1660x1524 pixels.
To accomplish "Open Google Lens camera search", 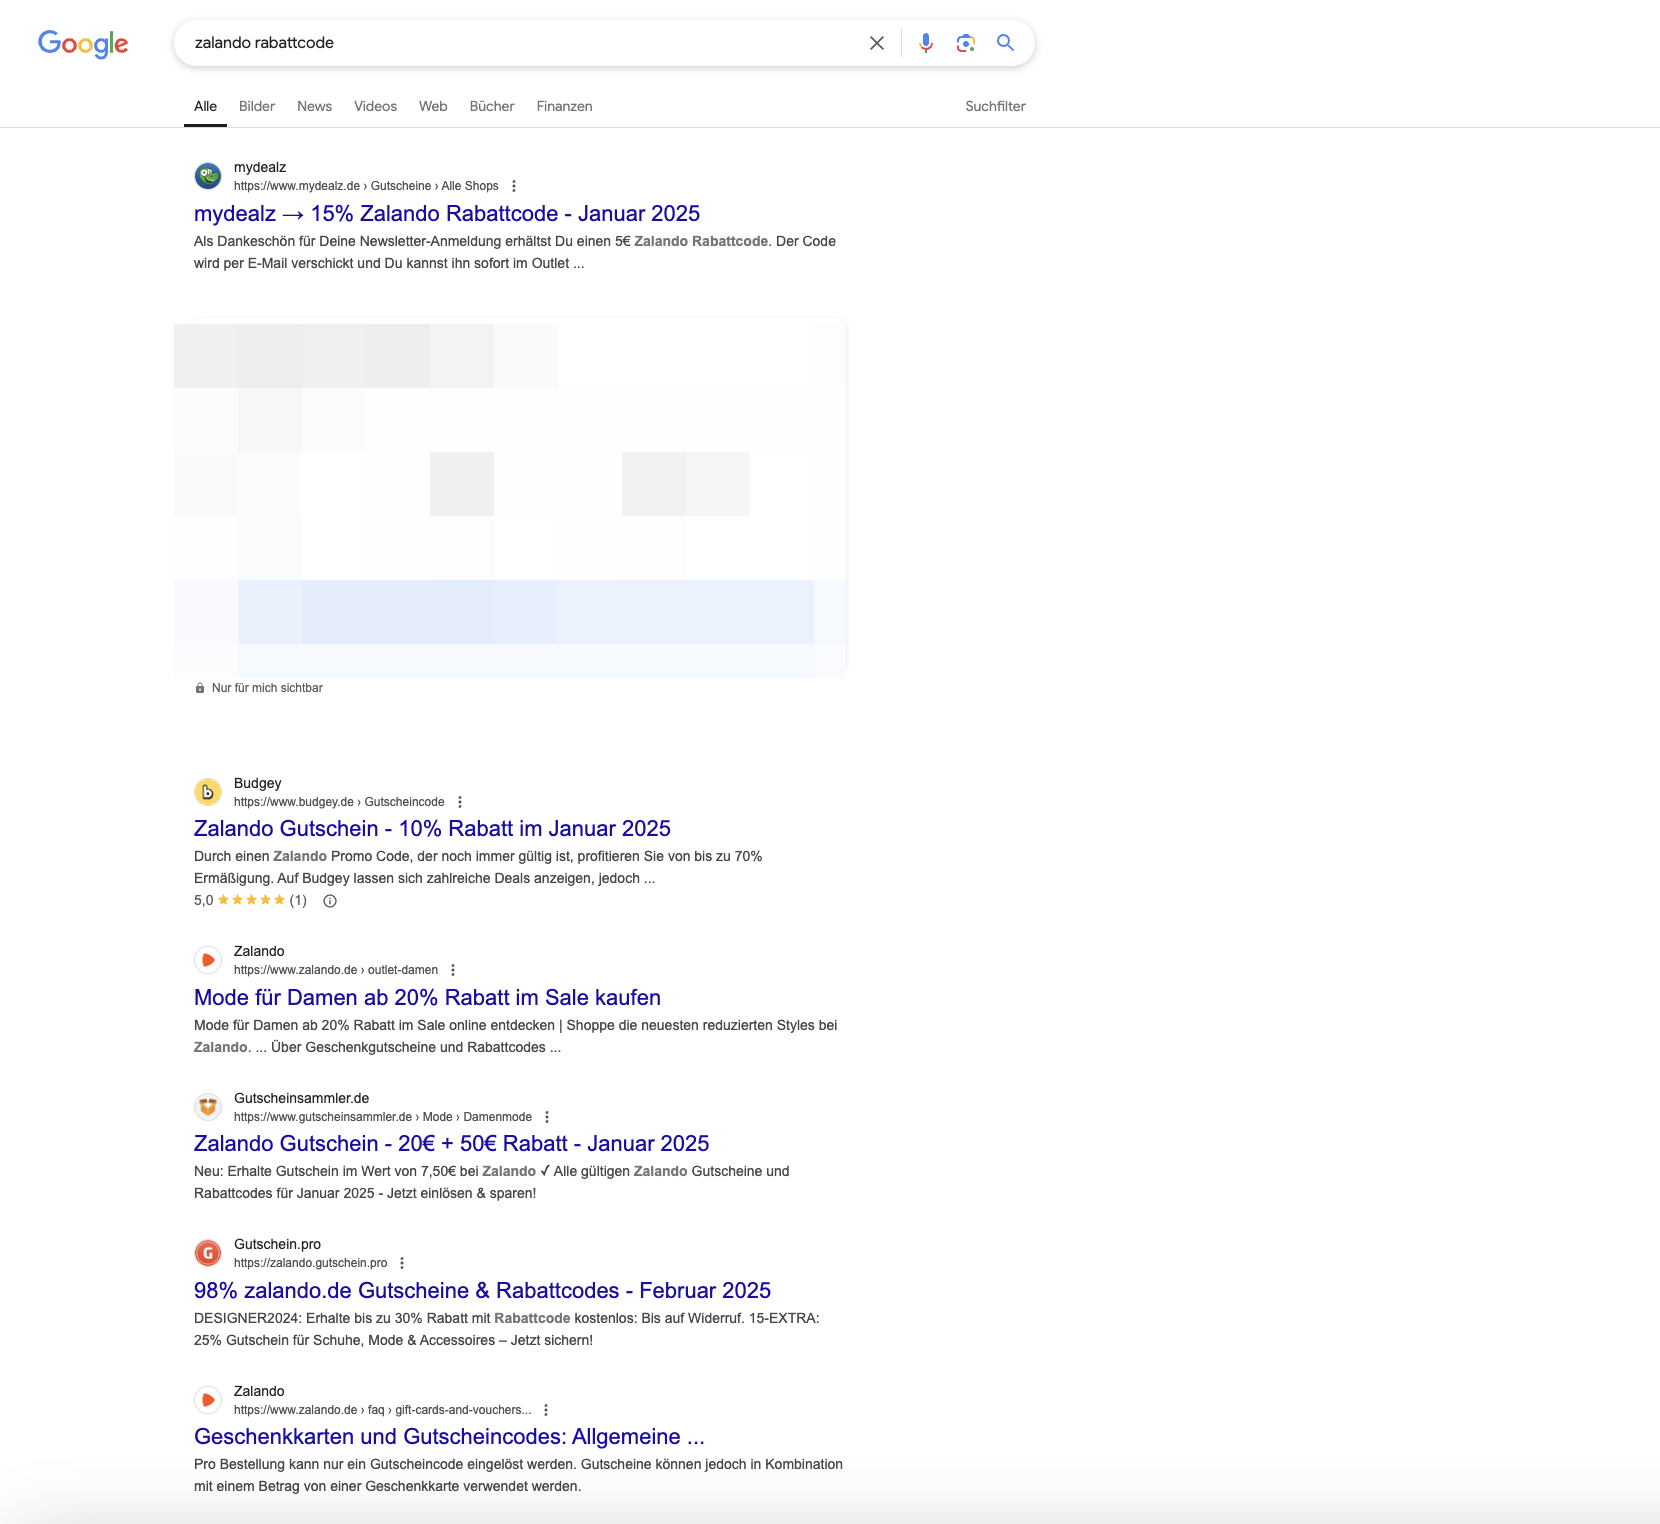I will (x=966, y=43).
